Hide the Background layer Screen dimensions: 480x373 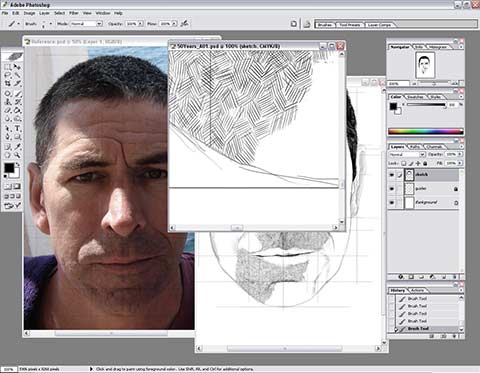[392, 203]
